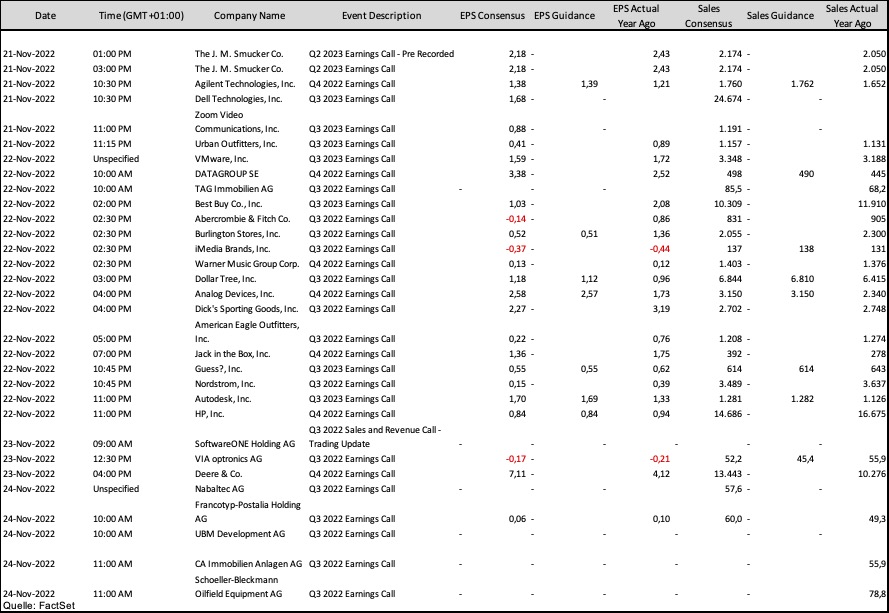Click the red -0,44 EPS year-ago value
Image resolution: width=889 pixels, height=613 pixels.
[660, 249]
